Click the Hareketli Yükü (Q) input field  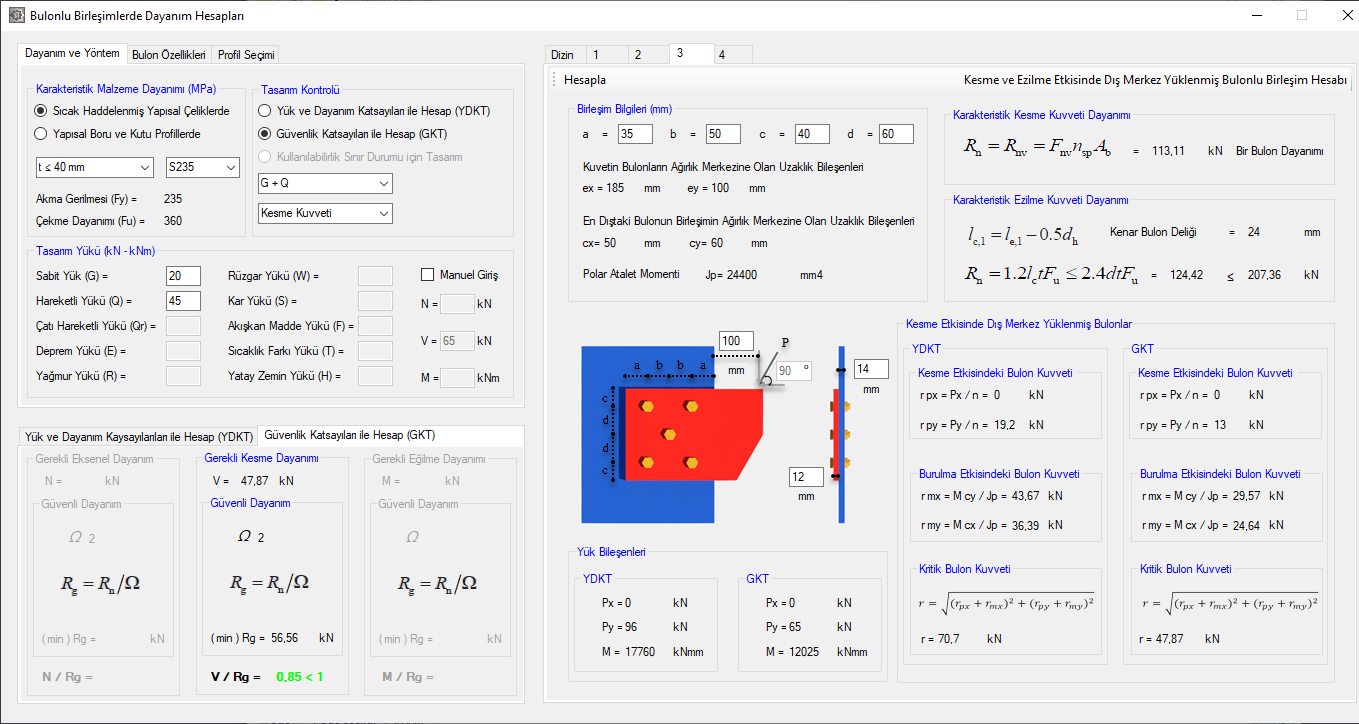pos(183,300)
